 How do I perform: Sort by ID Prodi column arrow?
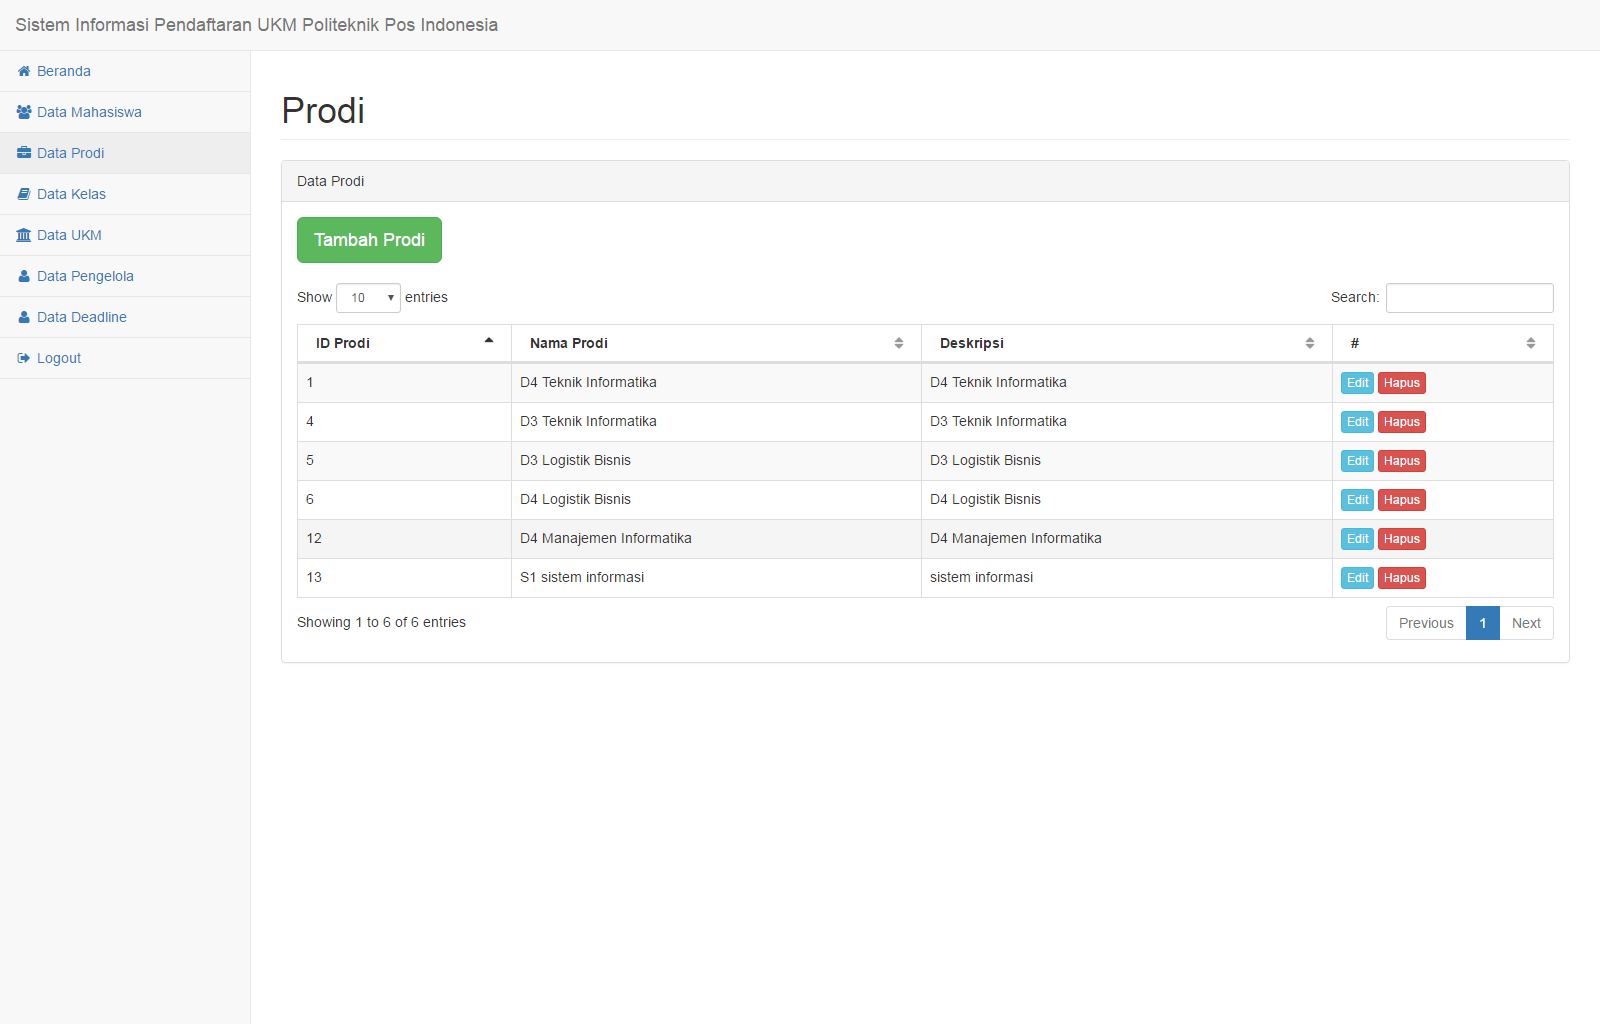pos(489,341)
